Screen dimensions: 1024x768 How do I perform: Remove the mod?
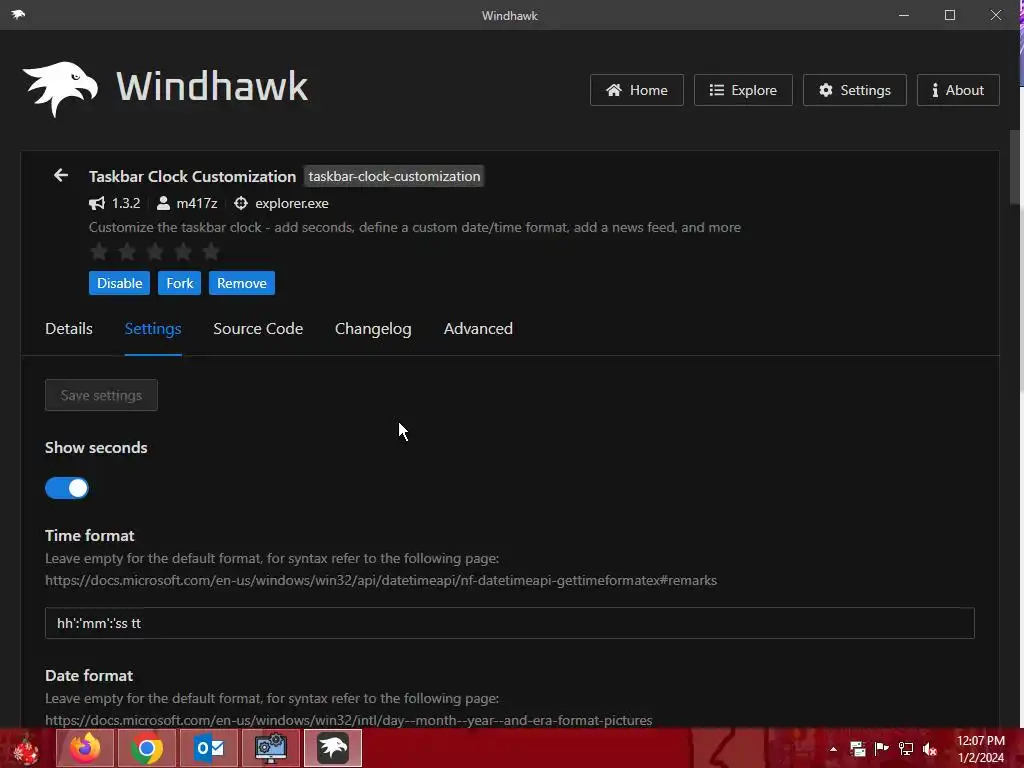click(x=242, y=283)
